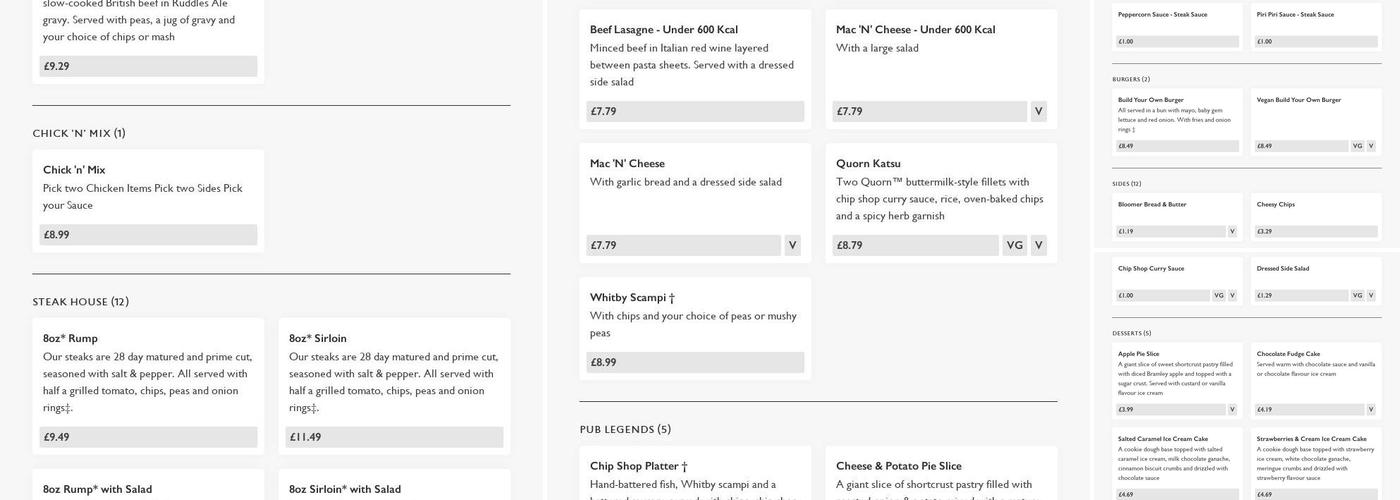
Task: Click the V badge on Quorn Katsu
Action: pos(1038,245)
